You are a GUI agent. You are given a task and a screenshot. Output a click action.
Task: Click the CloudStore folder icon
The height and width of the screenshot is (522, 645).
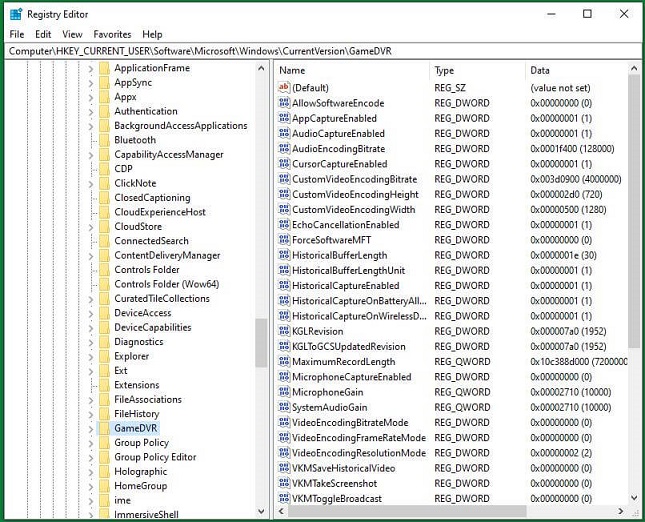(x=104, y=227)
